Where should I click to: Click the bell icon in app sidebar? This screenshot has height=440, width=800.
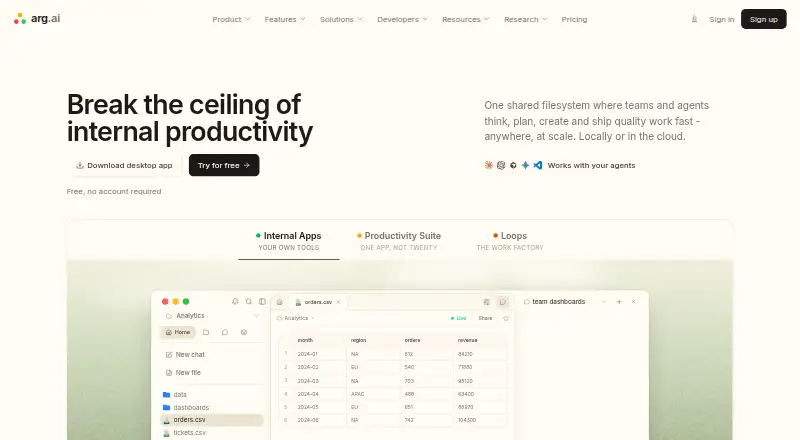click(235, 302)
